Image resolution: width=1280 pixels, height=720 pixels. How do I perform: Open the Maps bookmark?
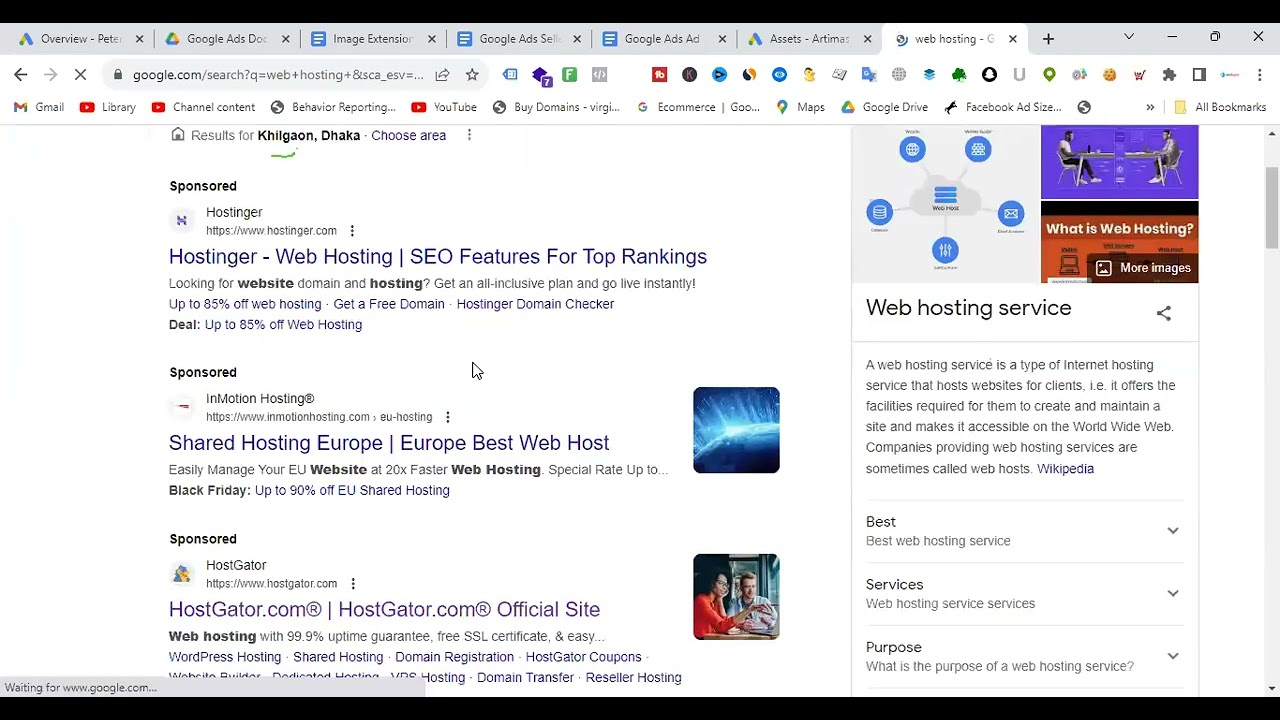(800, 107)
